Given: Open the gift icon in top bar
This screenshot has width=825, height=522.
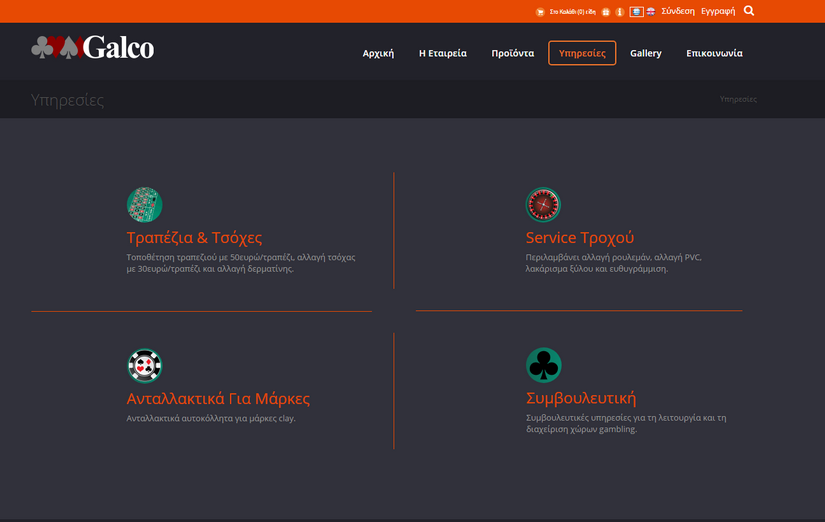Looking at the screenshot, I should (606, 12).
